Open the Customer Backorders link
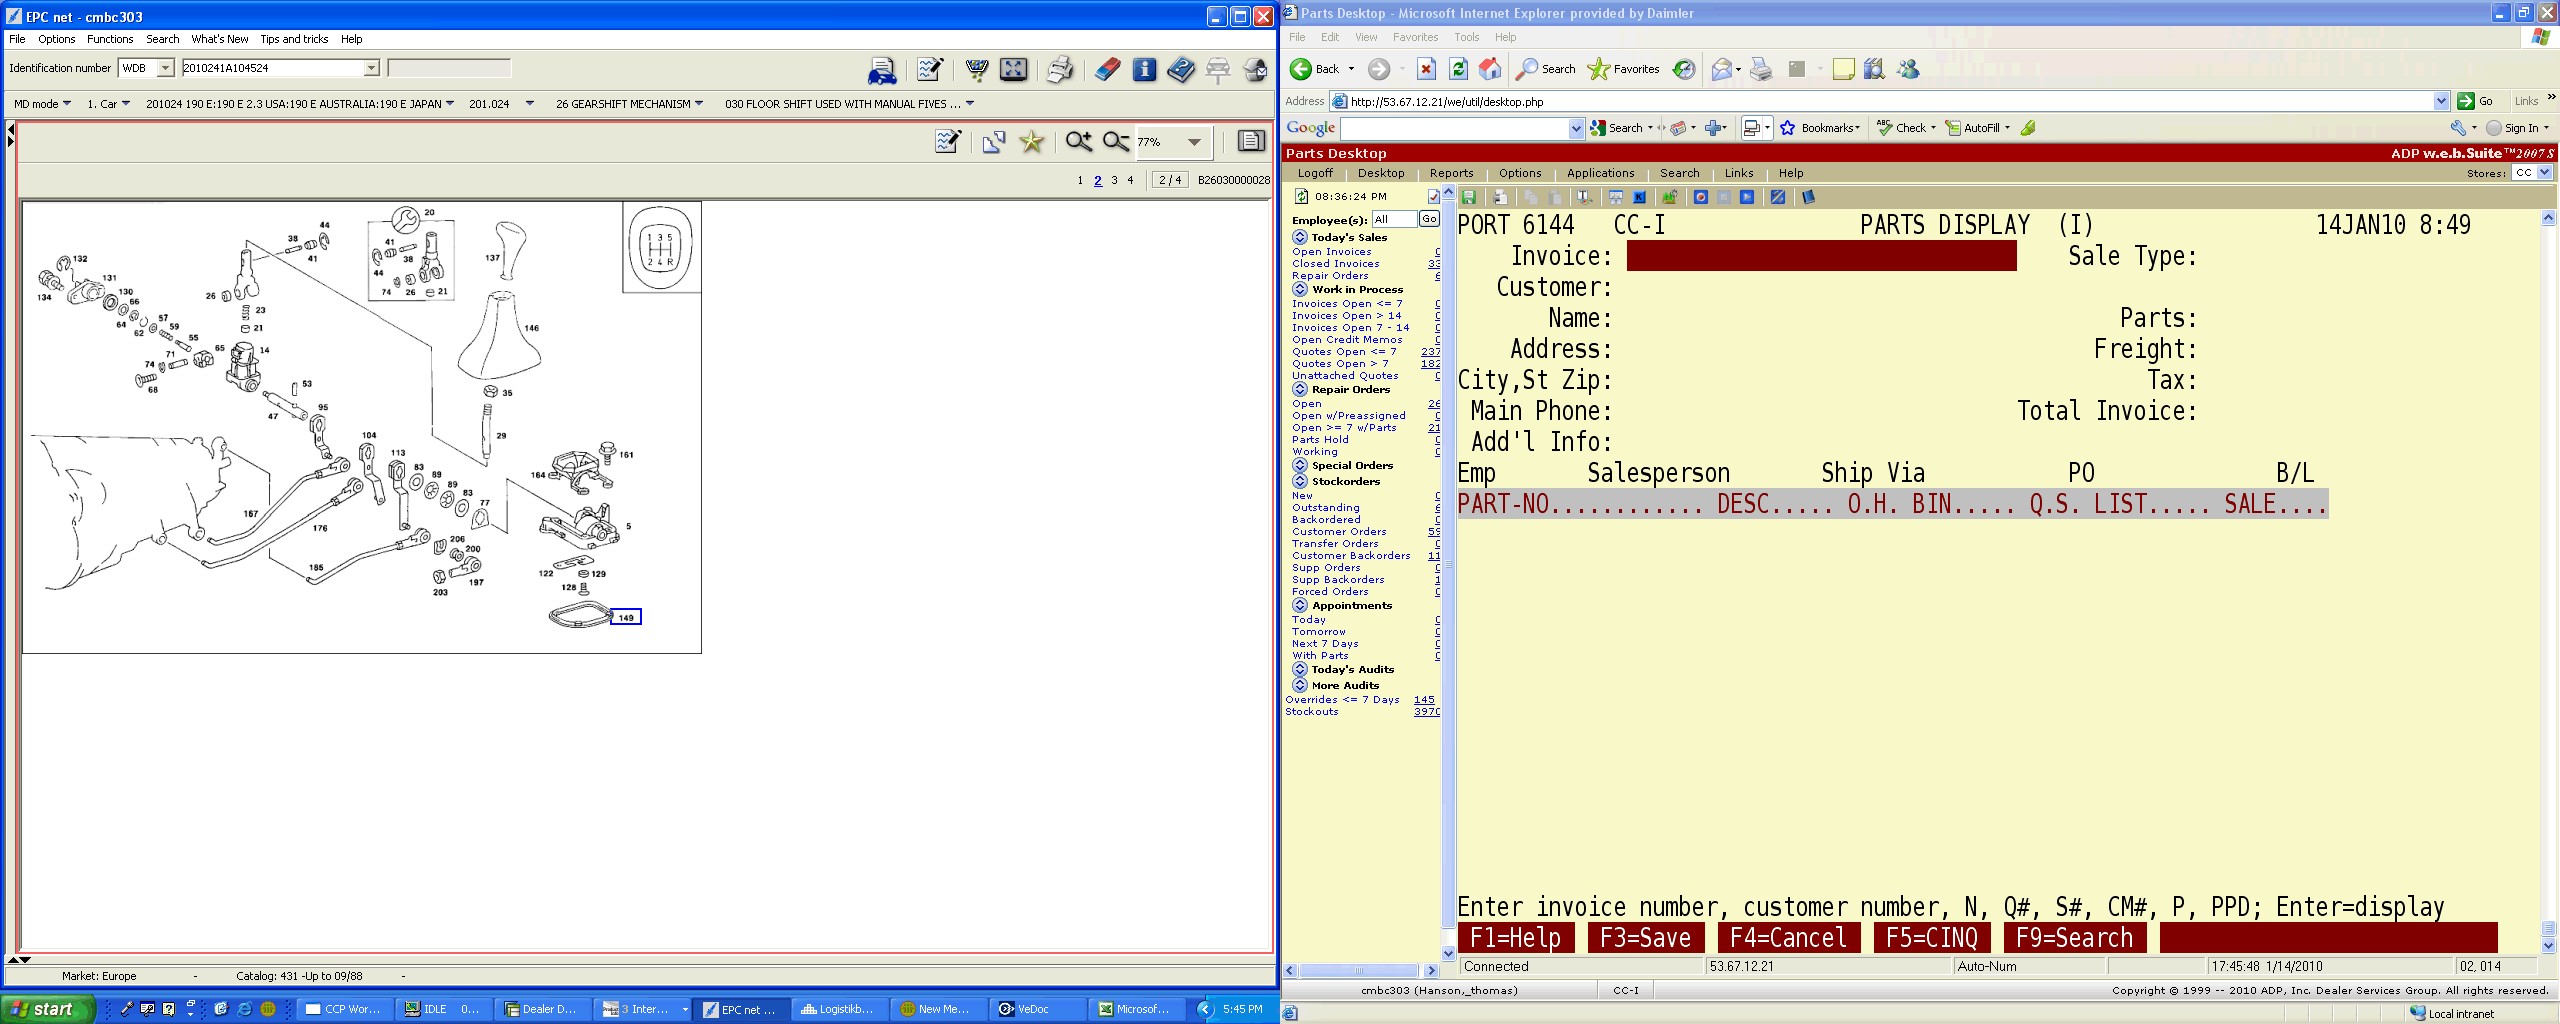 tap(1351, 556)
